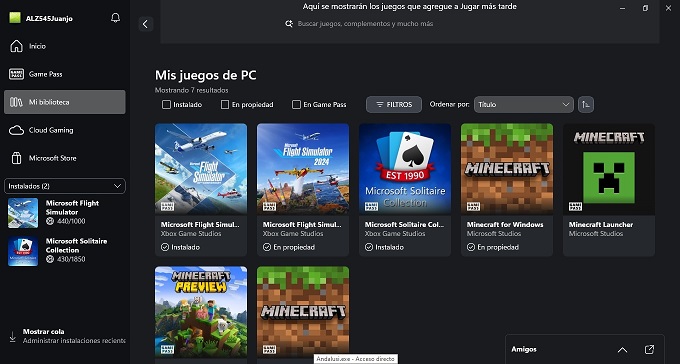
Task: Click the ALZ545Juanjo username
Action: [x=49, y=19]
